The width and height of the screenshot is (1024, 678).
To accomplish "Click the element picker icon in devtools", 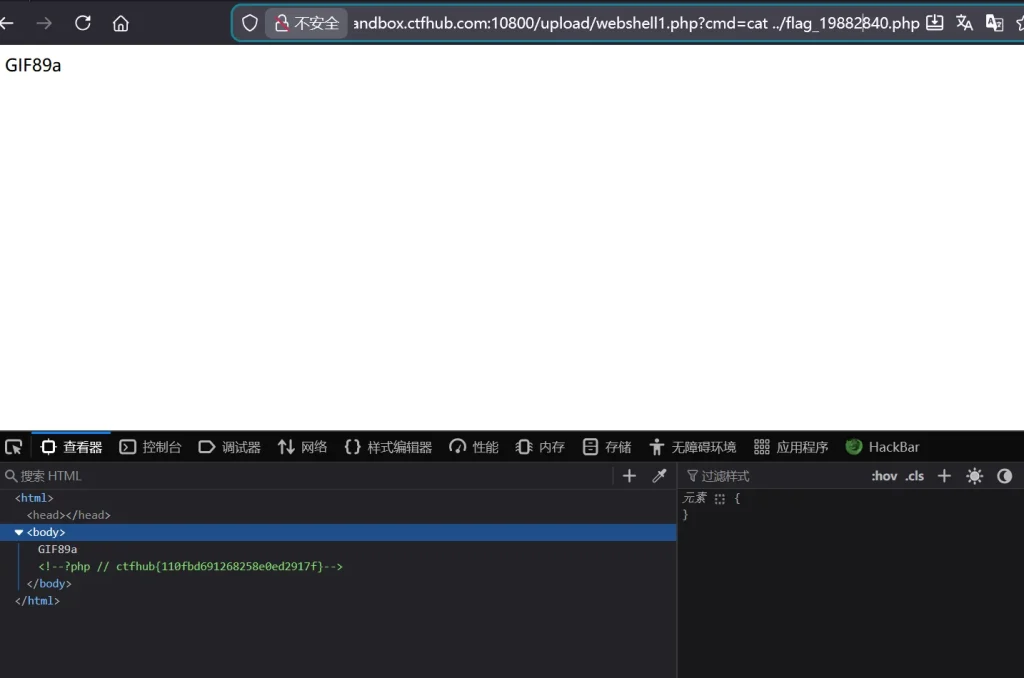I will (x=13, y=447).
